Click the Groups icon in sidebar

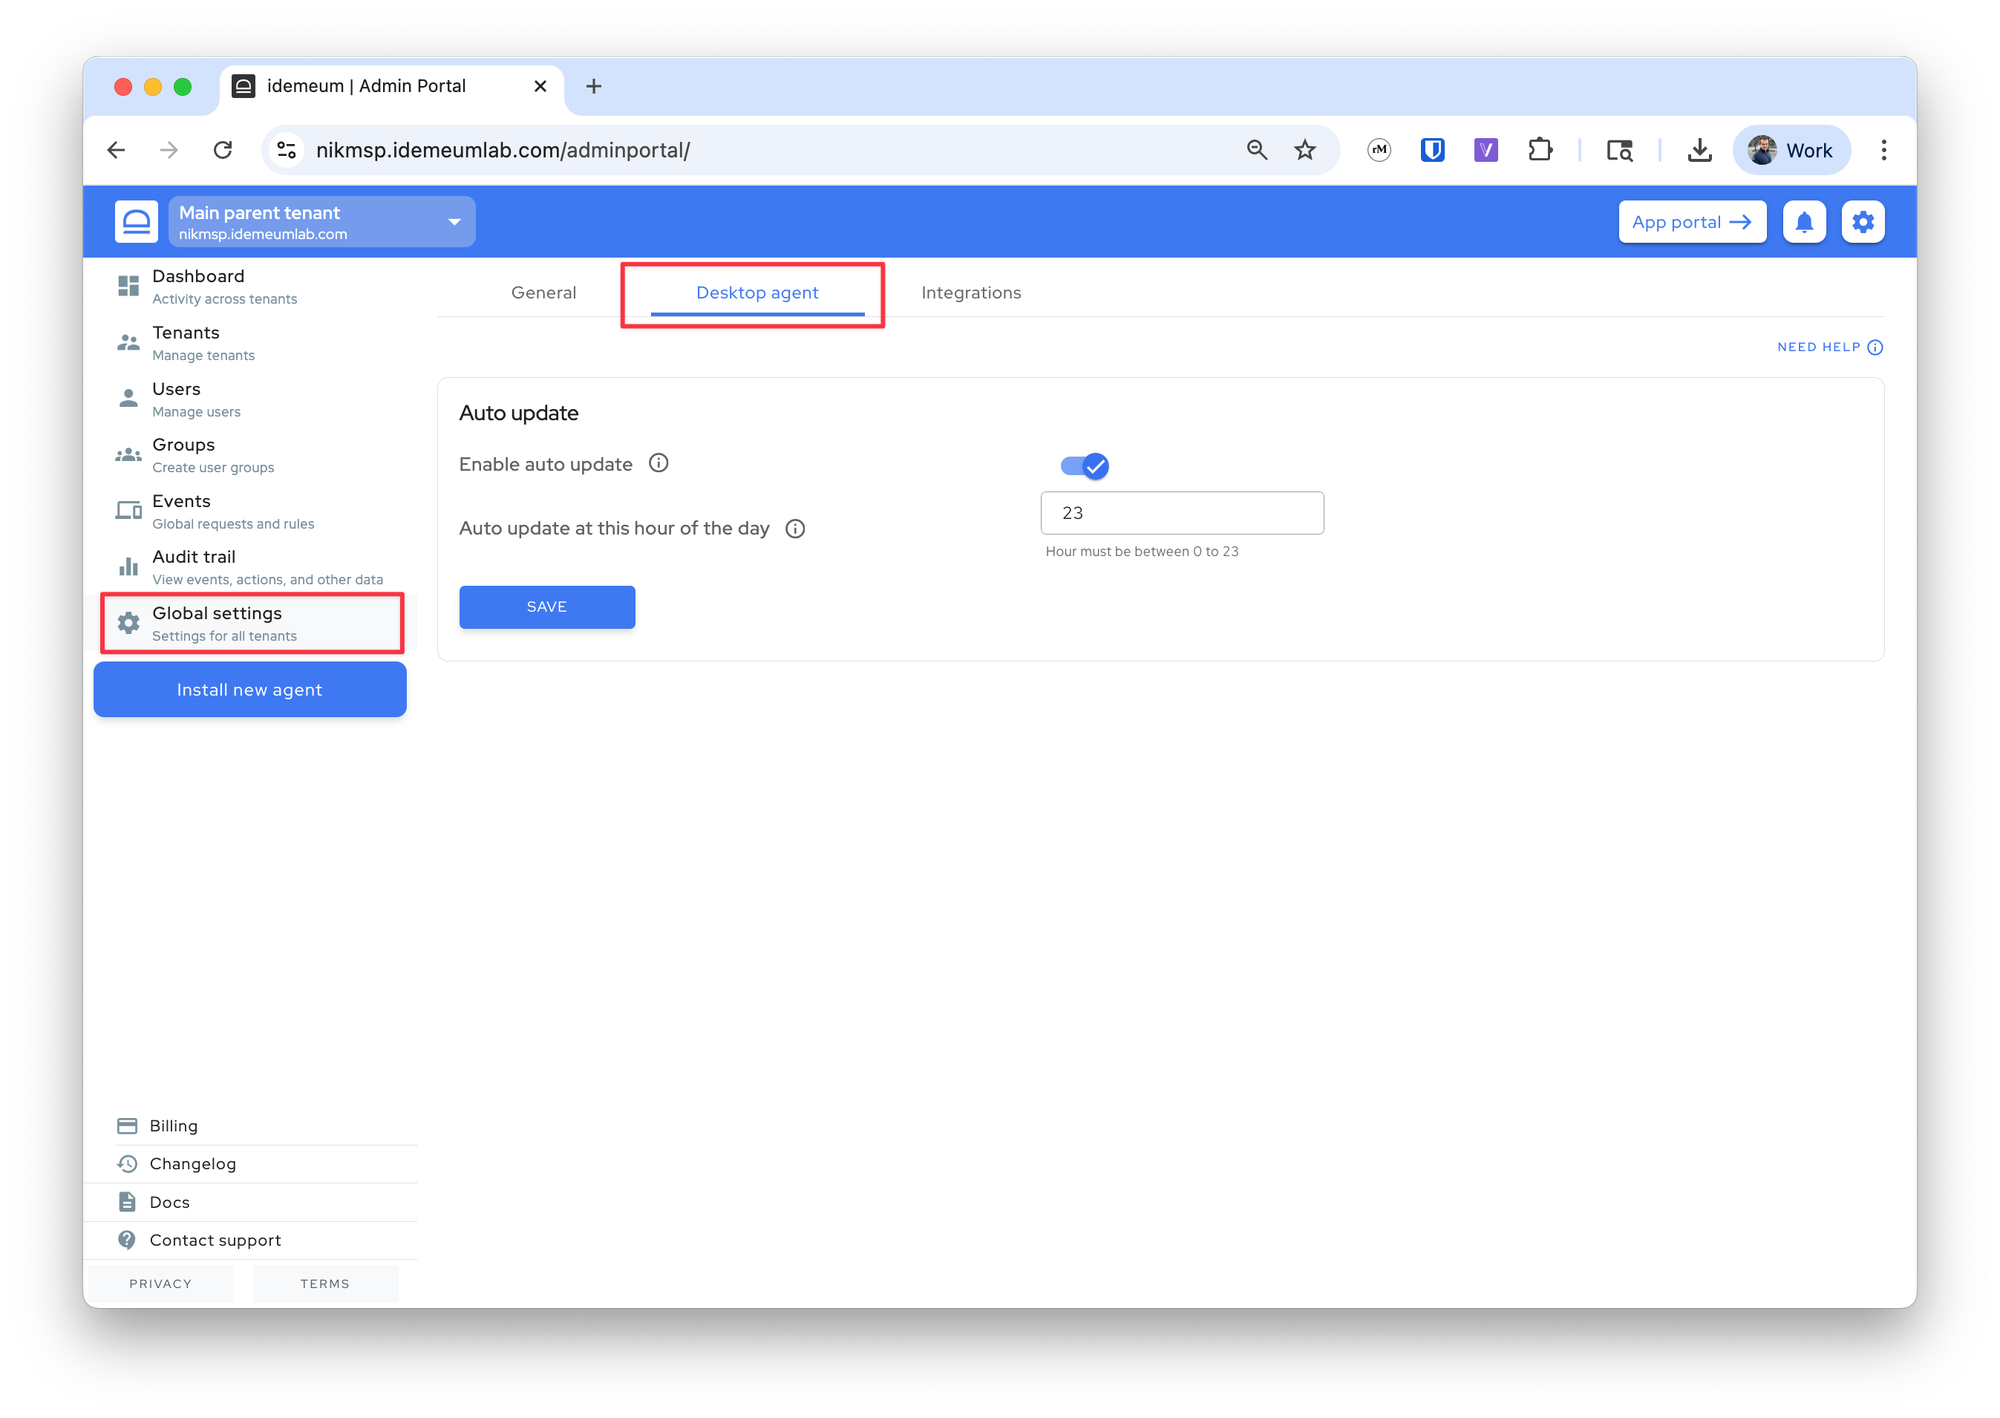(x=129, y=455)
